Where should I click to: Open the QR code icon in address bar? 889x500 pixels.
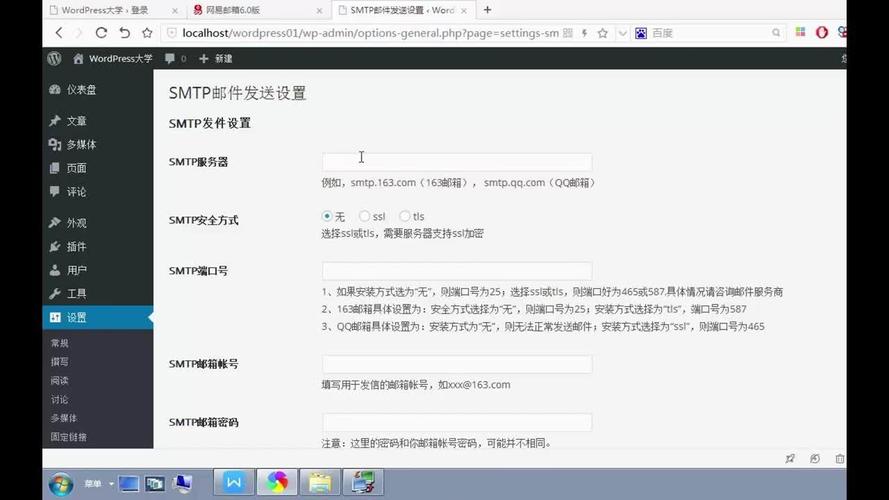coord(568,33)
